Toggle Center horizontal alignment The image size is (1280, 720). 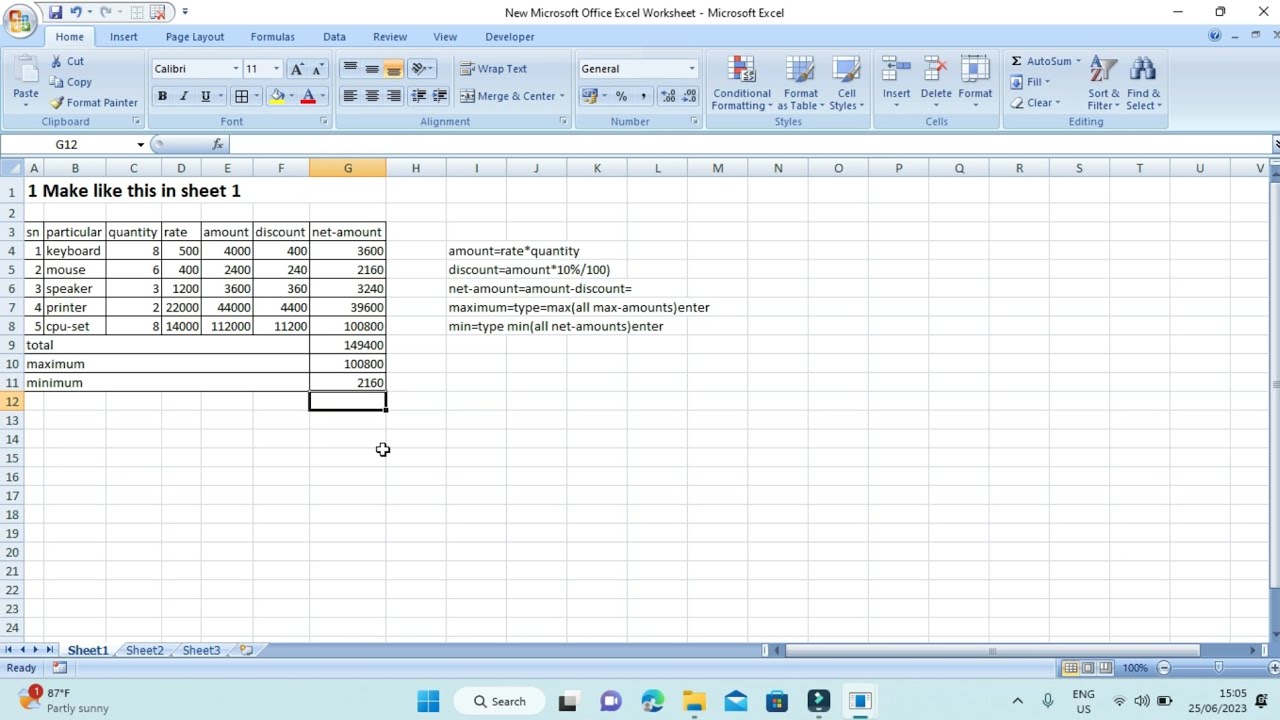click(372, 96)
